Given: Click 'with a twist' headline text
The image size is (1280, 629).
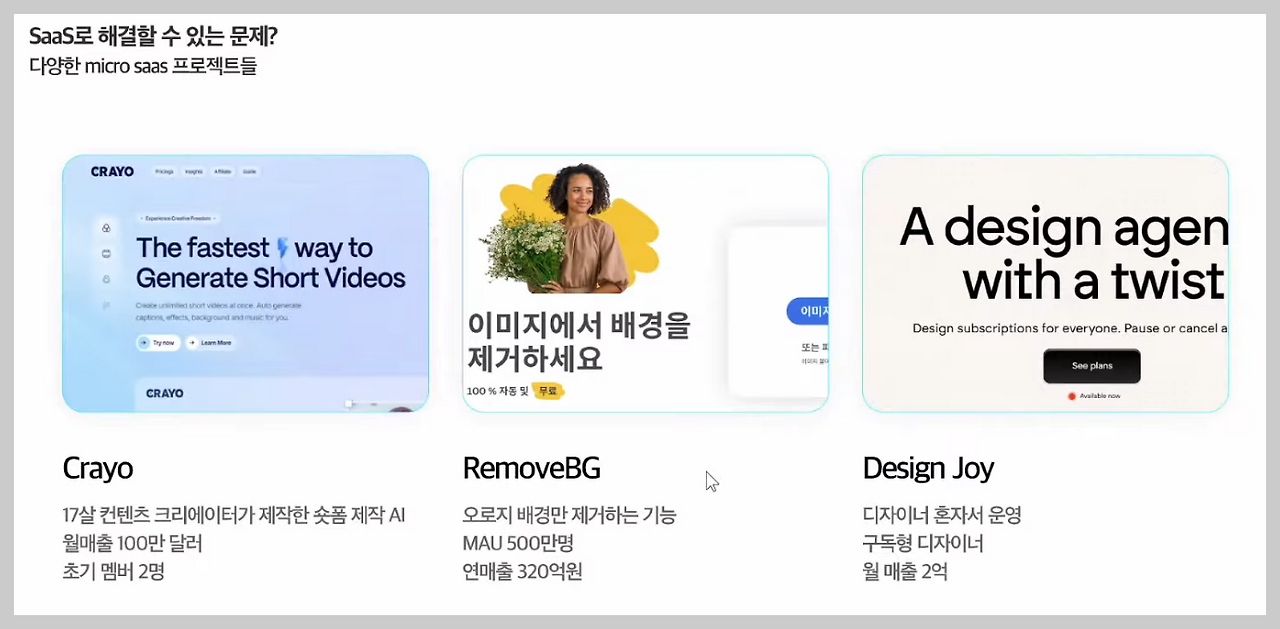Looking at the screenshot, I should (1094, 282).
